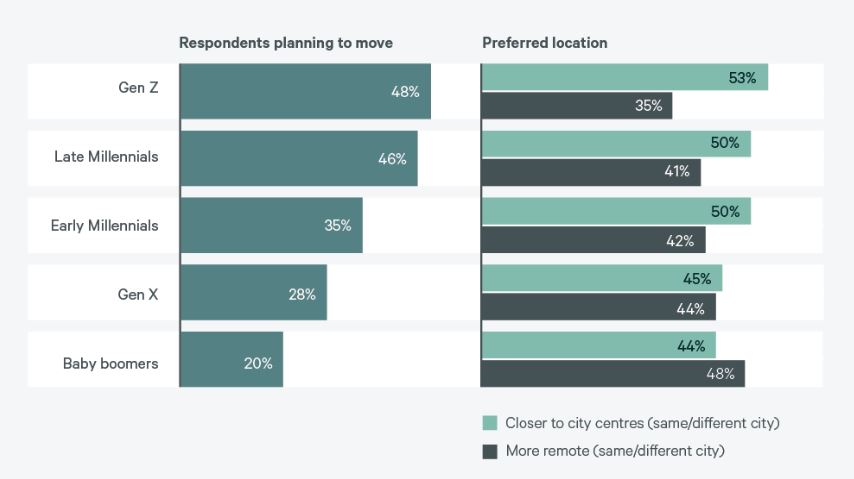Click the Gen X 28% bar

click(x=254, y=293)
